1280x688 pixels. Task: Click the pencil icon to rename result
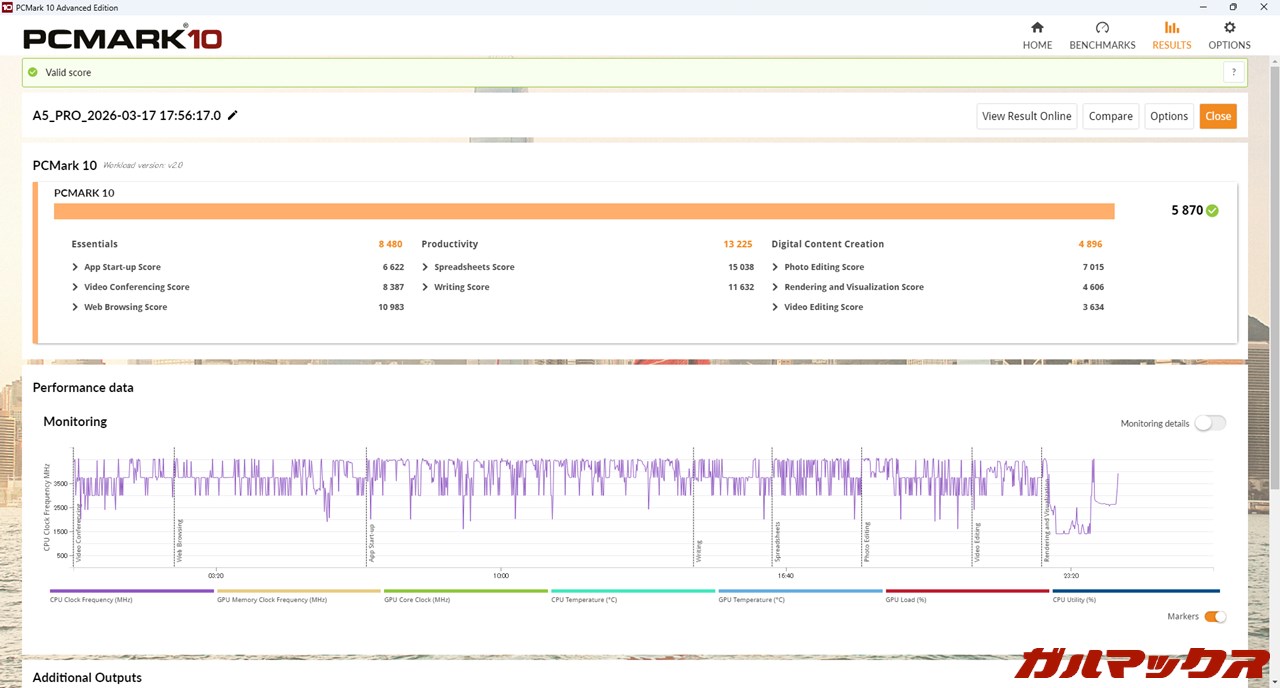point(233,115)
